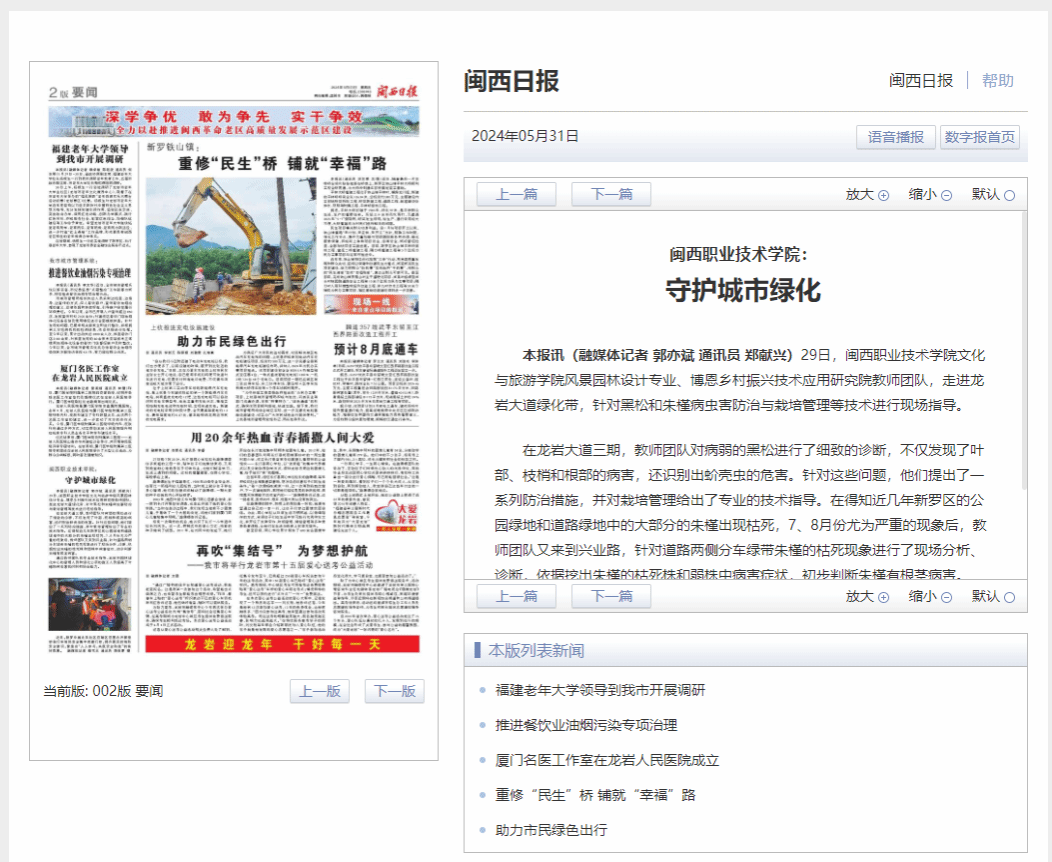The width and height of the screenshot is (1052, 862).
Task: Click the bottom 缩小 zoom-out minus icon
Action: coord(946,597)
